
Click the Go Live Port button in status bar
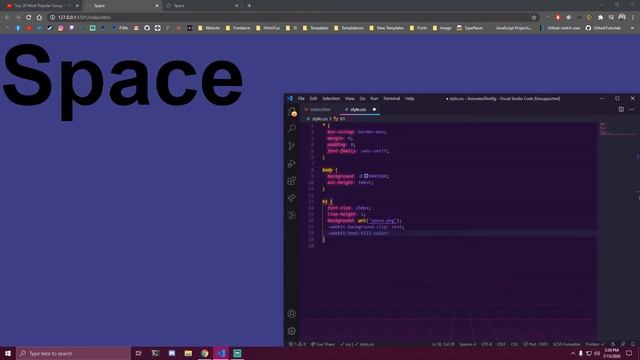pyautogui.click(x=536, y=344)
